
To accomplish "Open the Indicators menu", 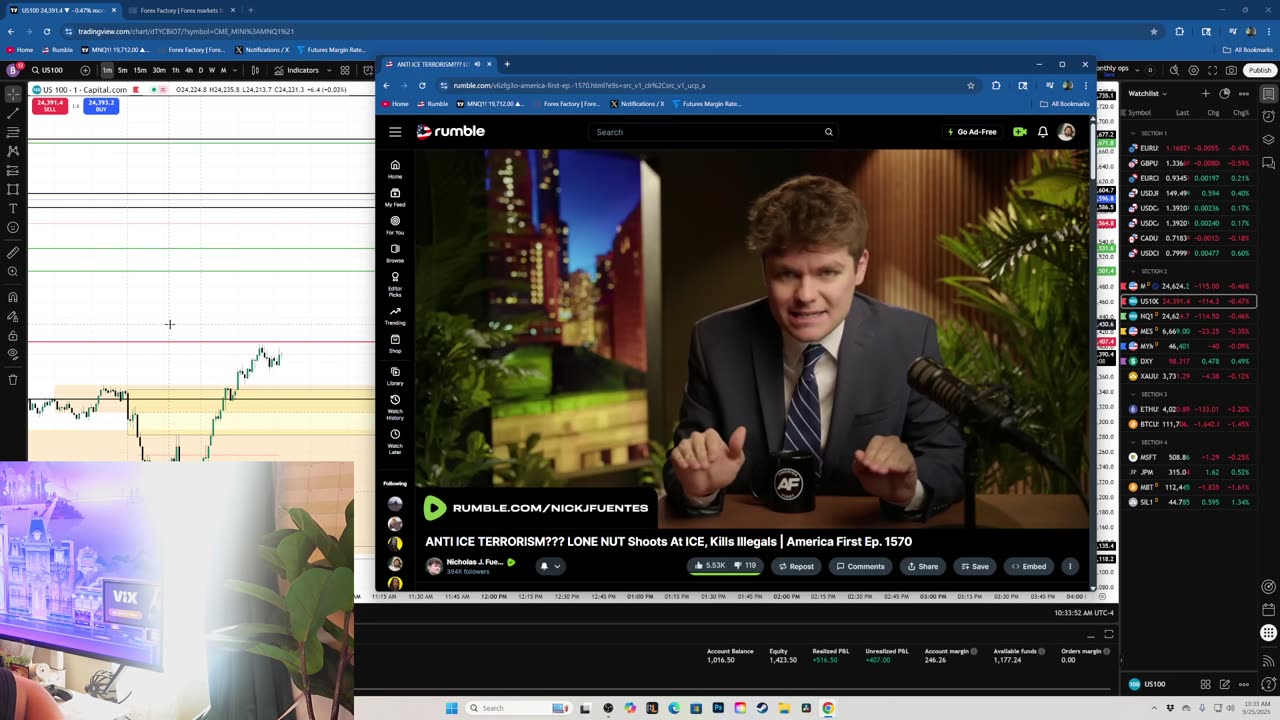I will coord(297,70).
